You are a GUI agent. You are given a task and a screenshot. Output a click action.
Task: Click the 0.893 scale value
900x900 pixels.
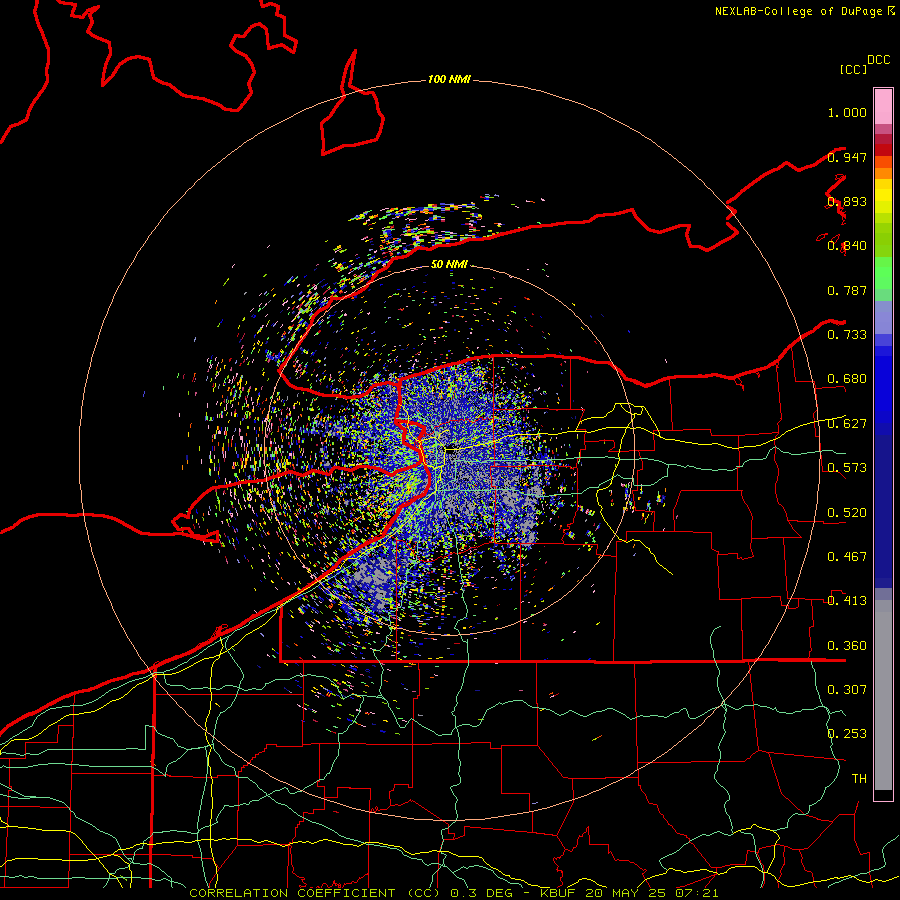tap(847, 201)
